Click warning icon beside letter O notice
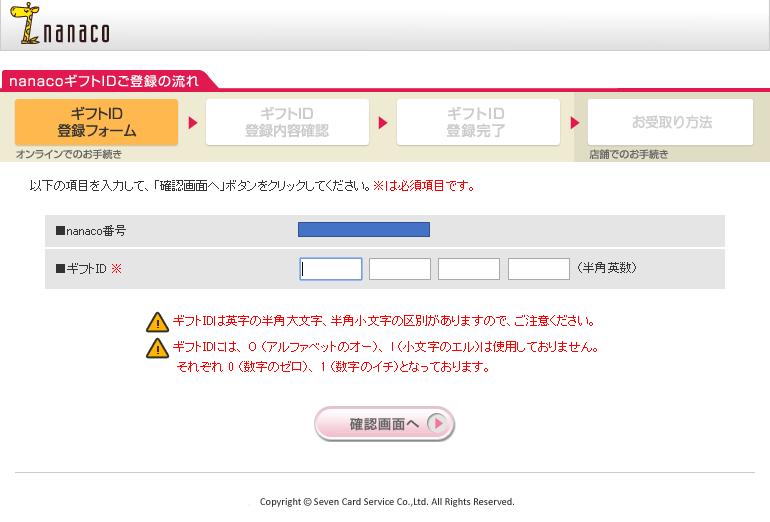The width and height of the screenshot is (770, 522). [x=157, y=348]
